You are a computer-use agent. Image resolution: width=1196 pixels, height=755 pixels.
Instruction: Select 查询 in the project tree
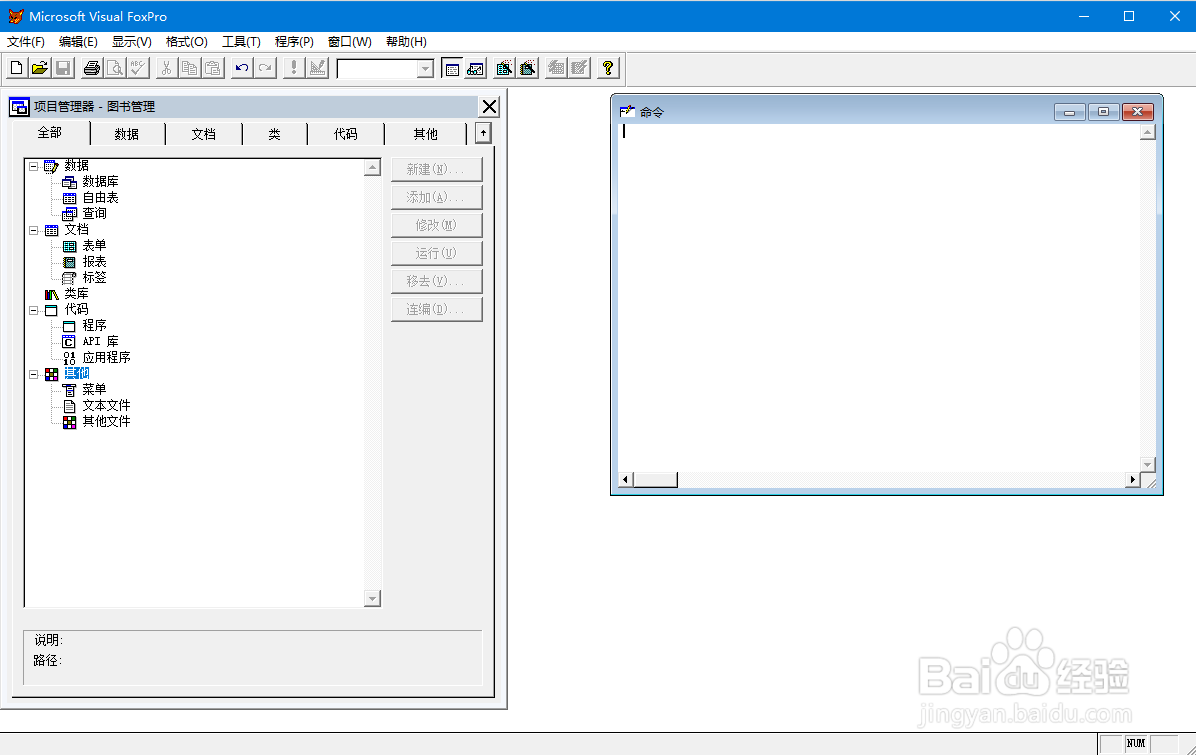coord(95,214)
